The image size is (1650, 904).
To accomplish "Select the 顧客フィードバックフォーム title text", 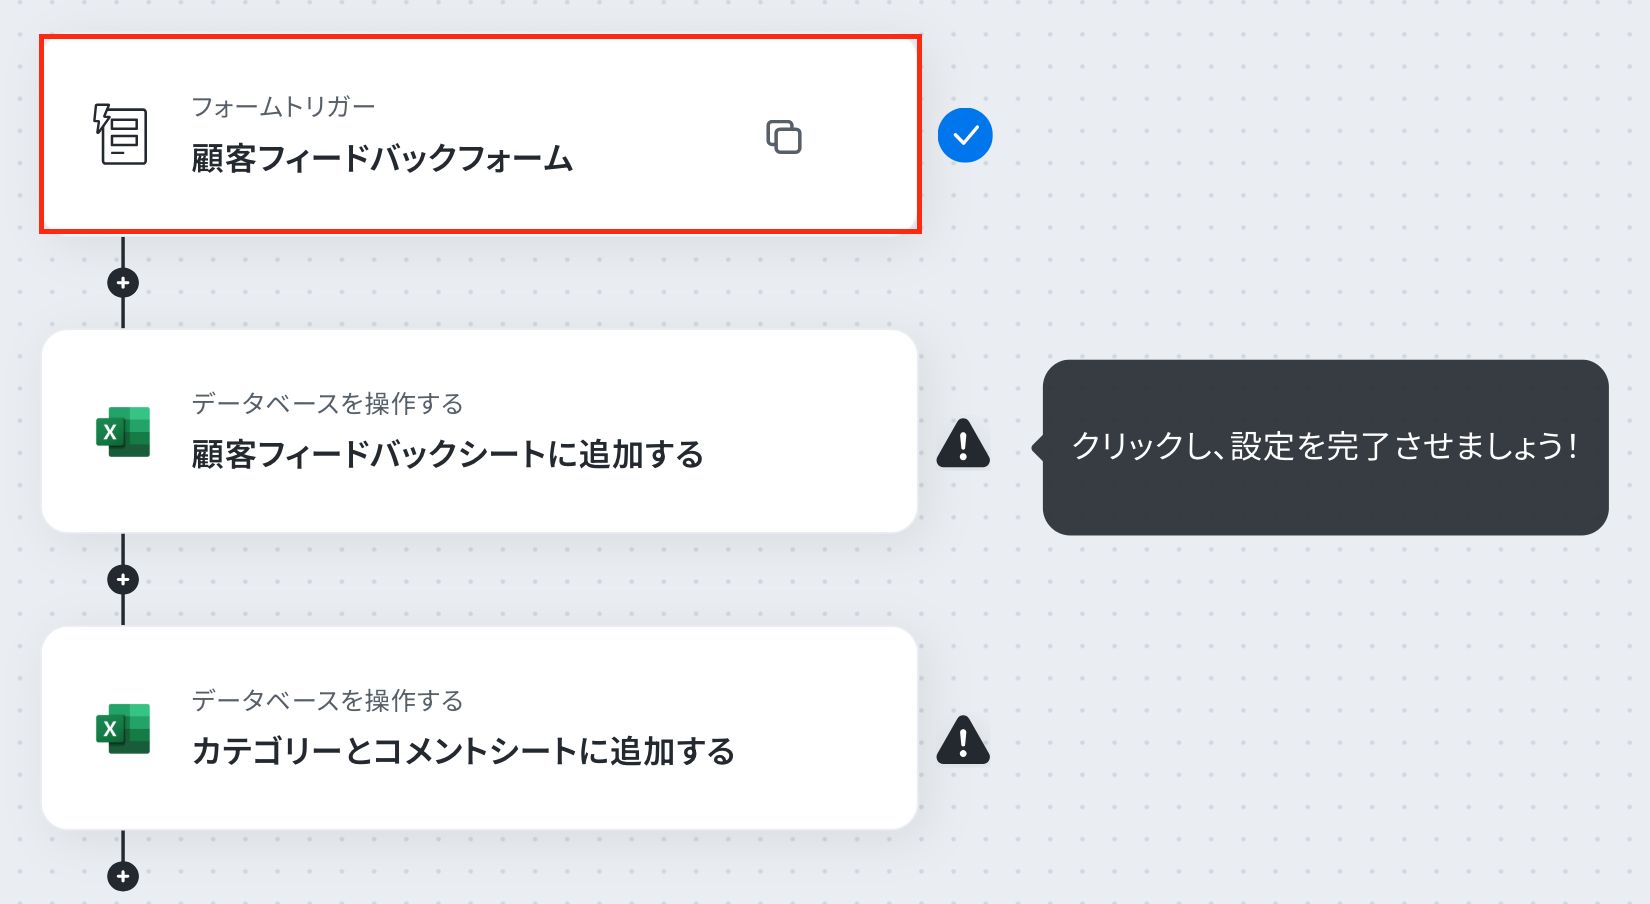I will point(382,159).
